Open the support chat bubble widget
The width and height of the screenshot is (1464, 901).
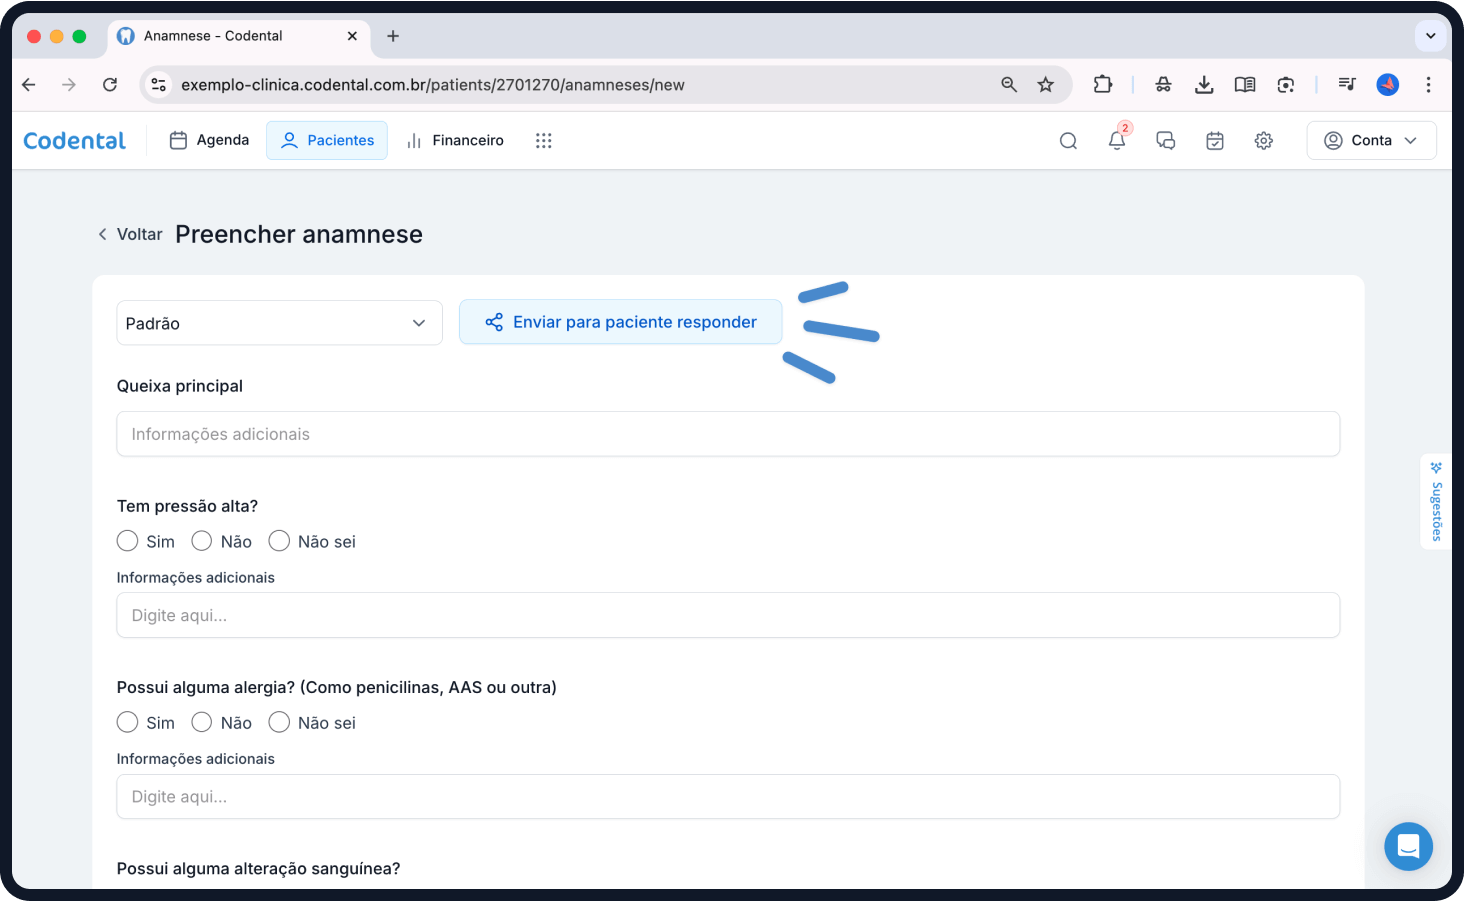[x=1408, y=846]
